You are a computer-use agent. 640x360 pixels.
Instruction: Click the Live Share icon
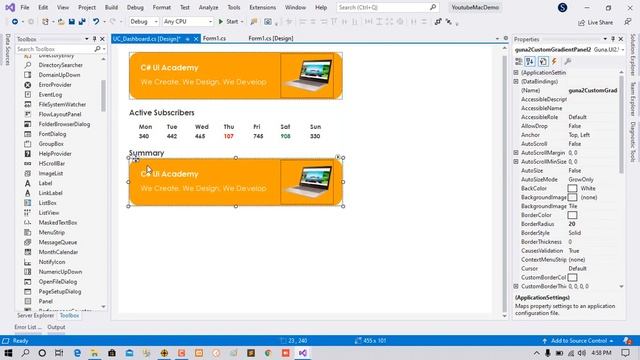pos(582,22)
